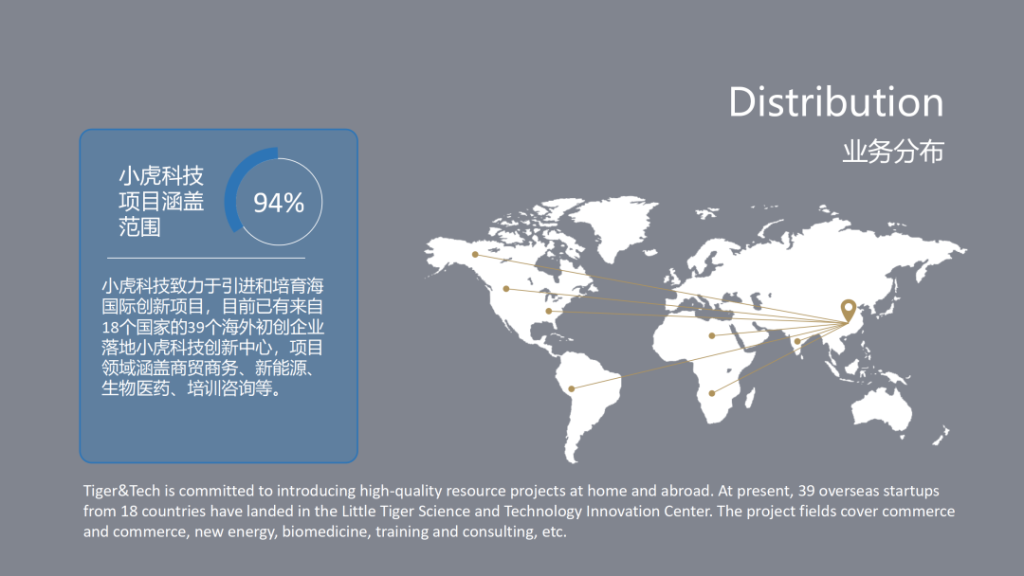
Task: Select the '小虎科技 项目涵盖 范围' heading
Action: pos(161,201)
